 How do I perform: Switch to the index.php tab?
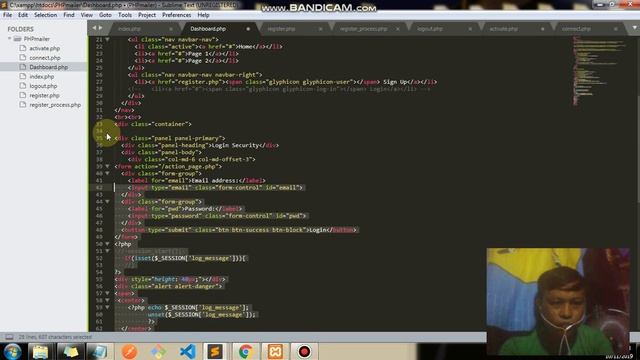[129, 29]
